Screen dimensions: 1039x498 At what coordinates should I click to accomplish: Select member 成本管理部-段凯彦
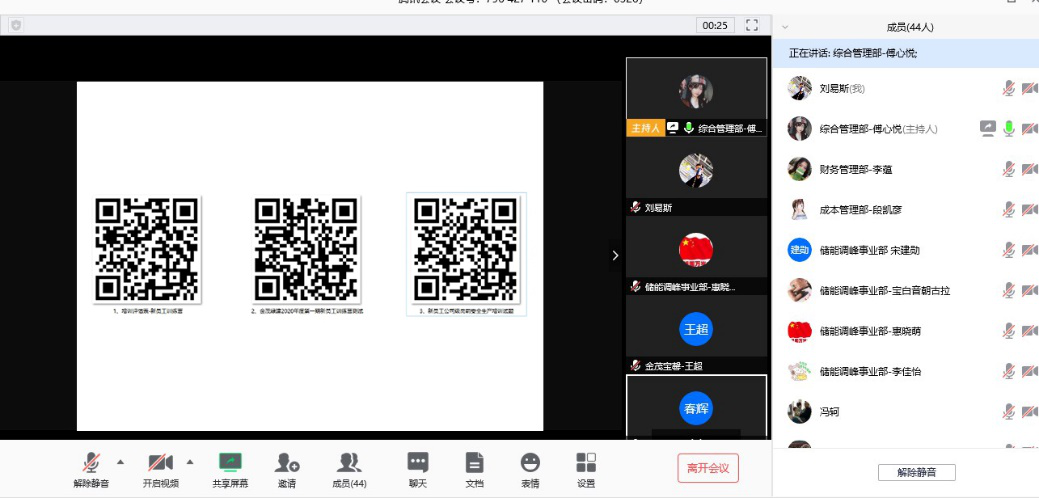pos(905,209)
